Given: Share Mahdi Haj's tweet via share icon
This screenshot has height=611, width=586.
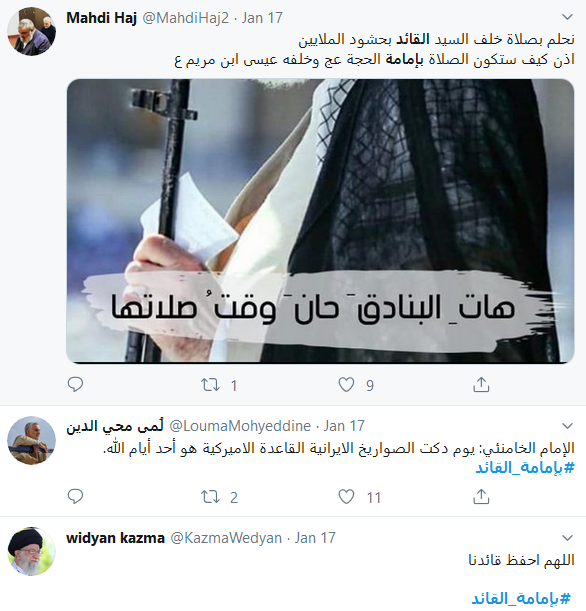Looking at the screenshot, I should (481, 384).
